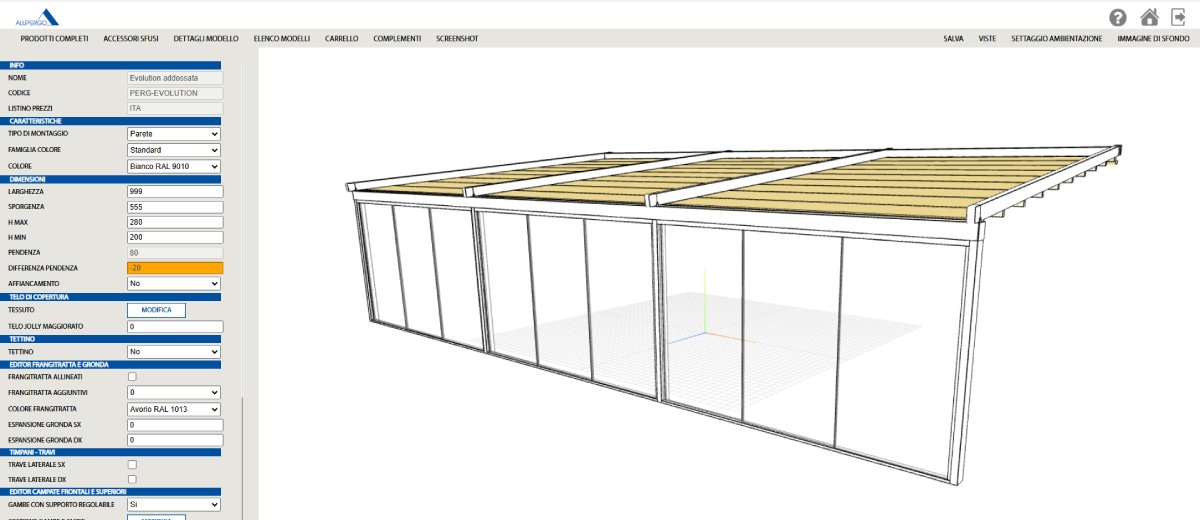
Task: Open the Tettino dropdown
Action: pos(174,352)
